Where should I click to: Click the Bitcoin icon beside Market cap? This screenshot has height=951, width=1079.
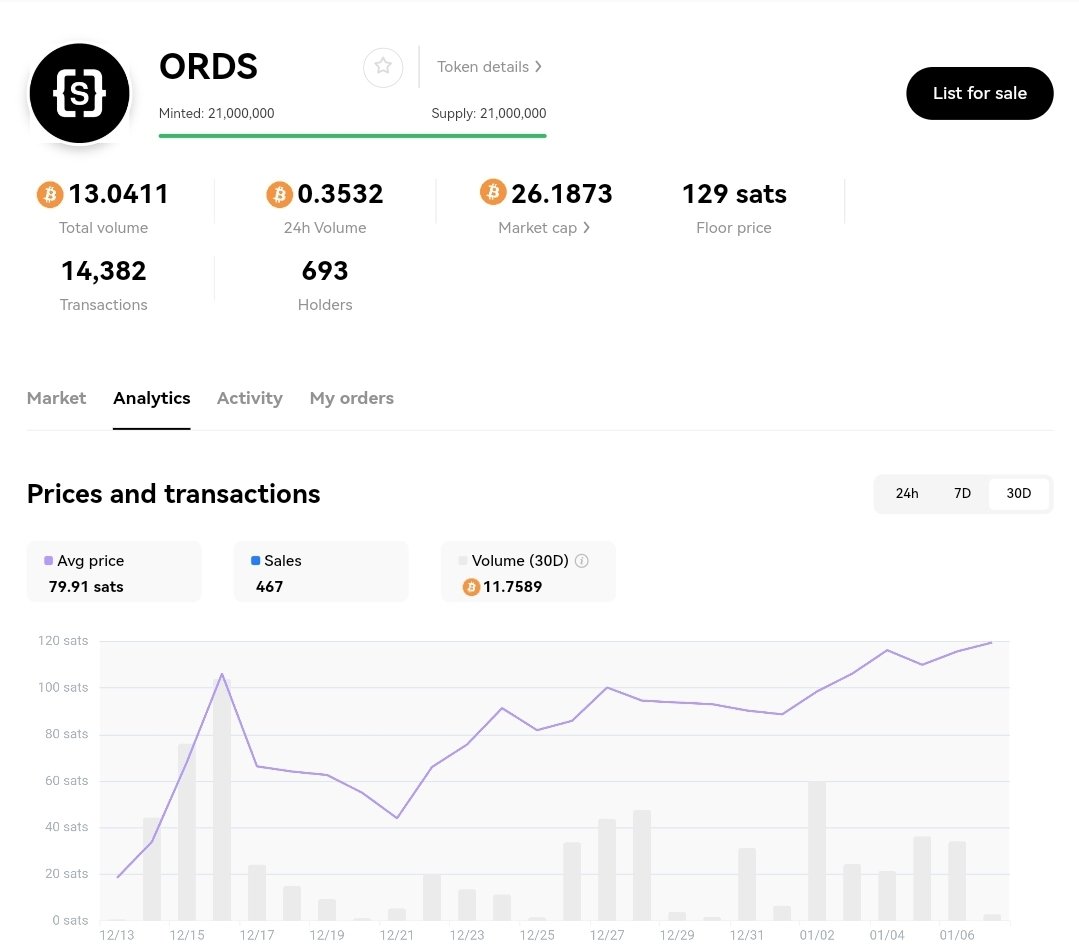coord(492,194)
